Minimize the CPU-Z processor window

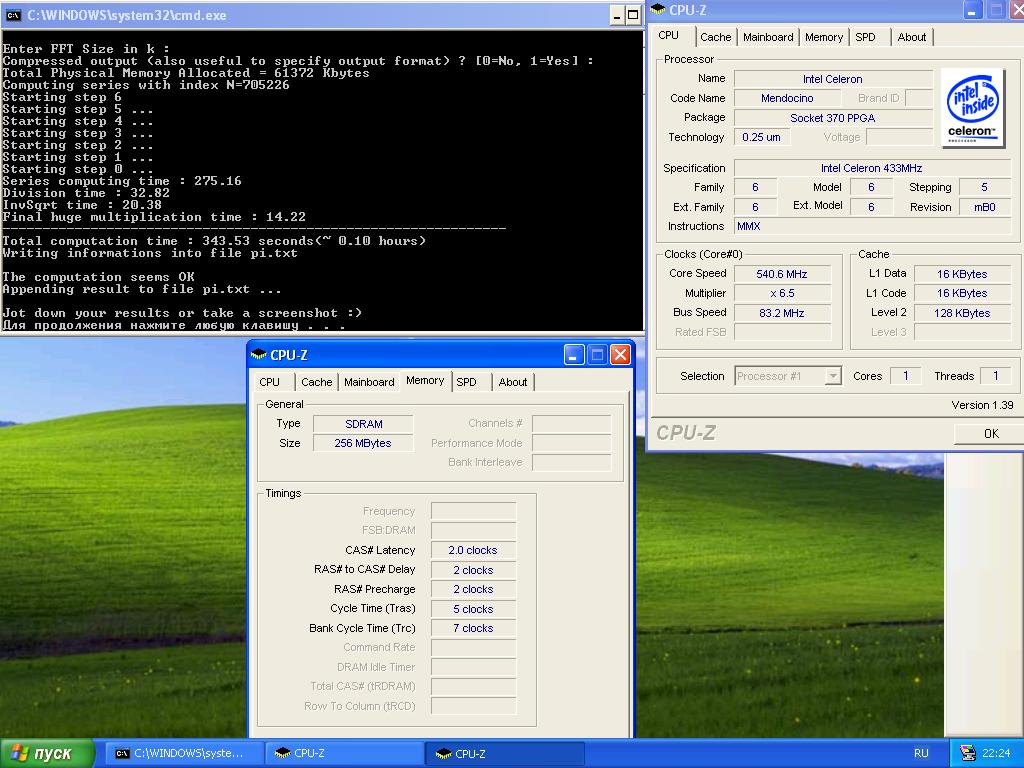click(972, 10)
